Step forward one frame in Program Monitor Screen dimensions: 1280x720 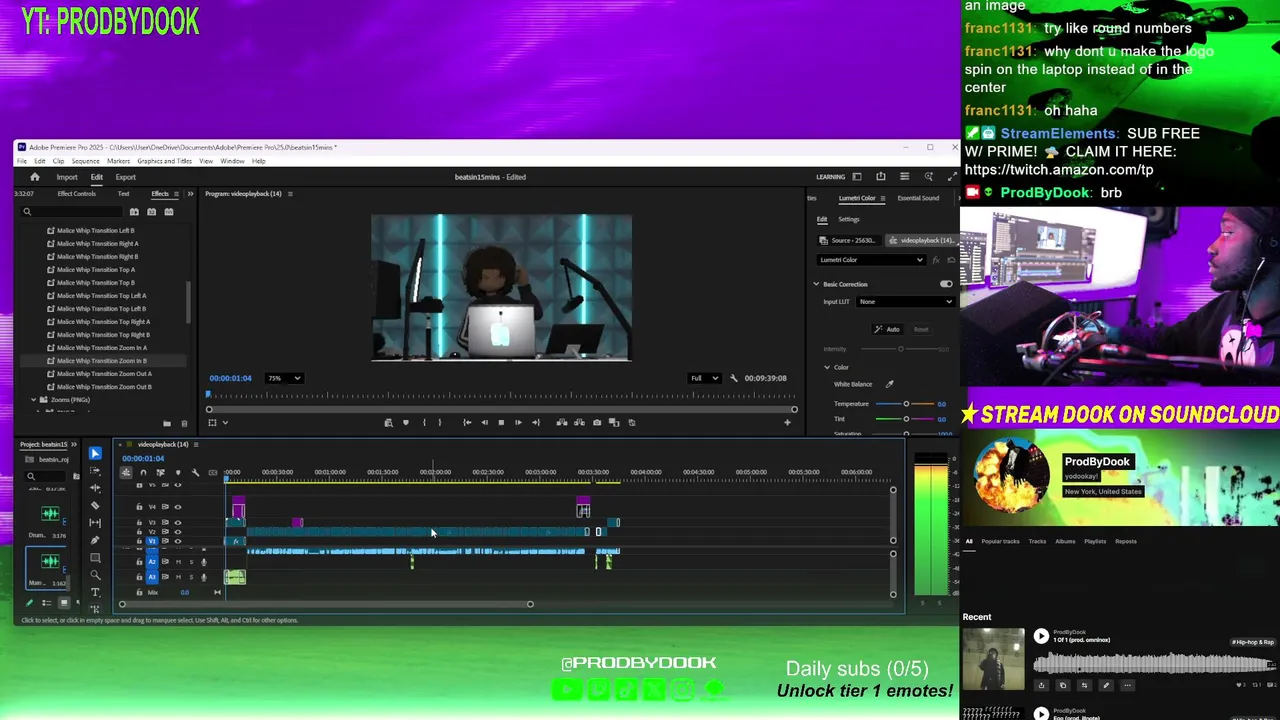pos(518,422)
